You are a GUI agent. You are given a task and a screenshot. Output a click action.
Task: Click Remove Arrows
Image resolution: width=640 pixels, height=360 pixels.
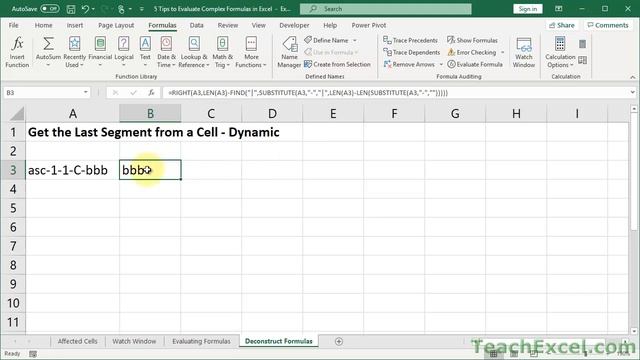point(409,64)
